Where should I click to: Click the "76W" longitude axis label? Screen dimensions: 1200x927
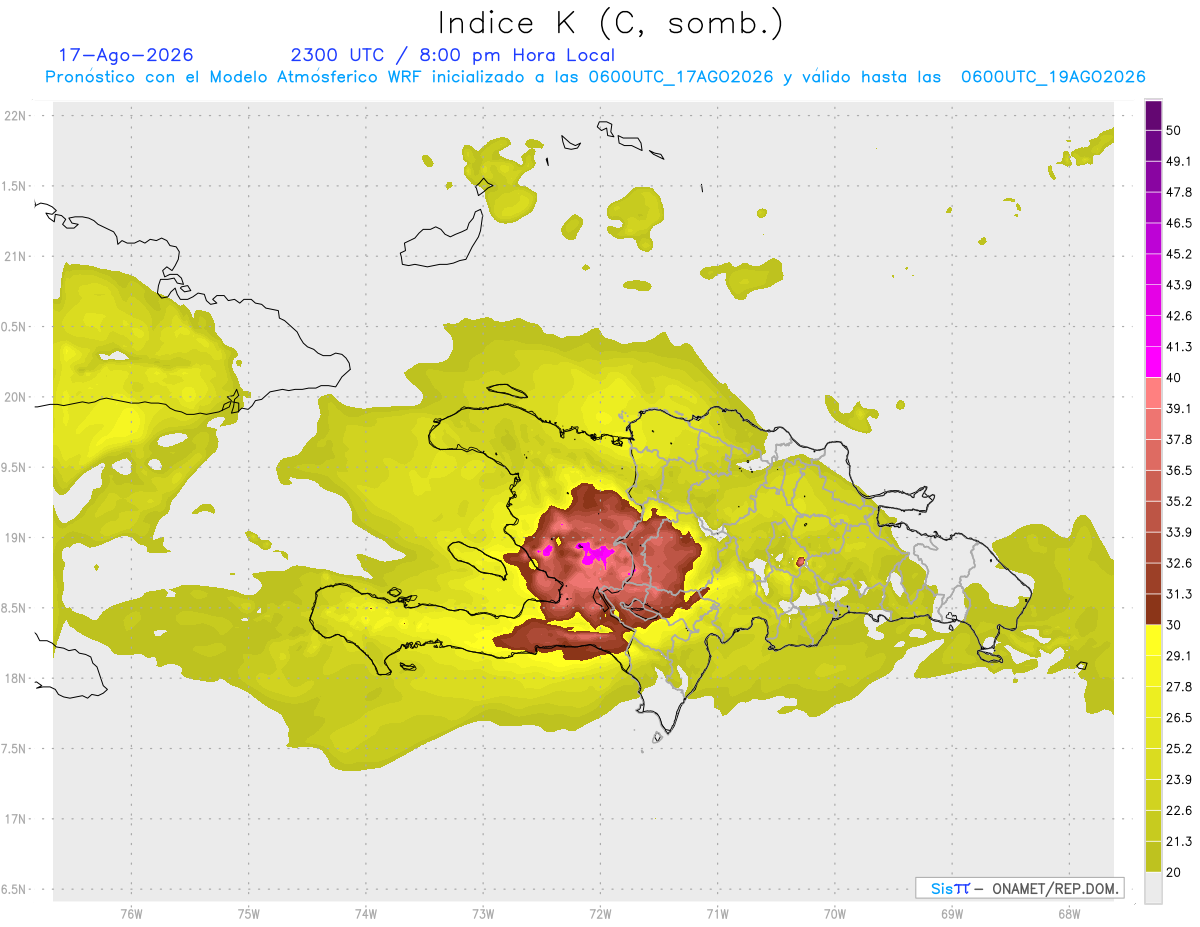click(131, 914)
